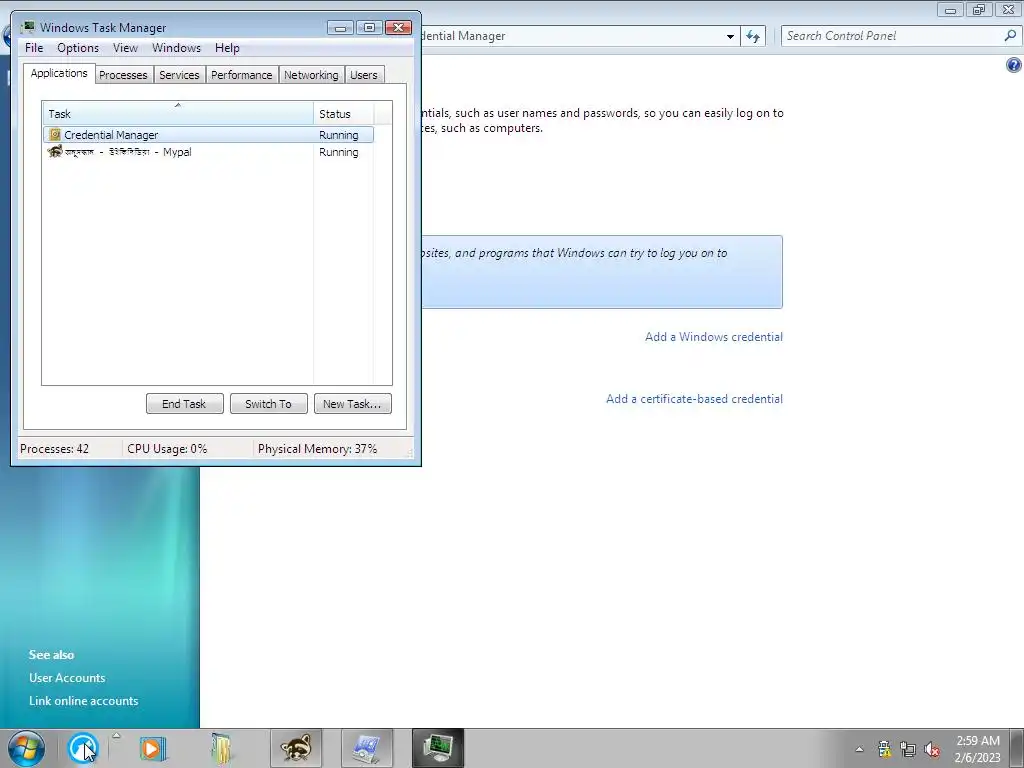Open Control Panel help icon
Screen dimensions: 1024x768
(1014, 65)
